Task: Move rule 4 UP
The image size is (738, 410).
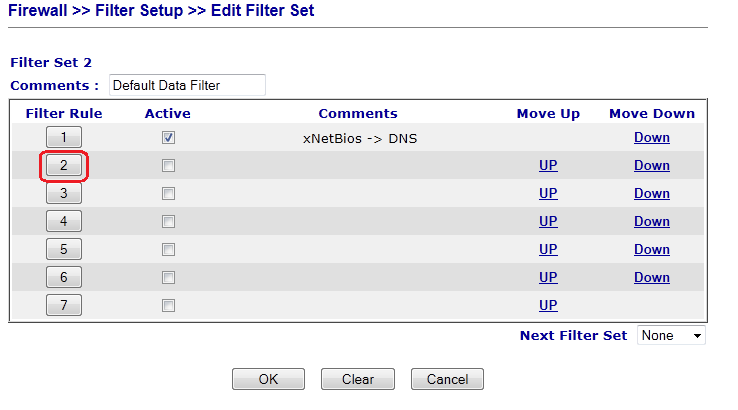Action: pos(548,222)
